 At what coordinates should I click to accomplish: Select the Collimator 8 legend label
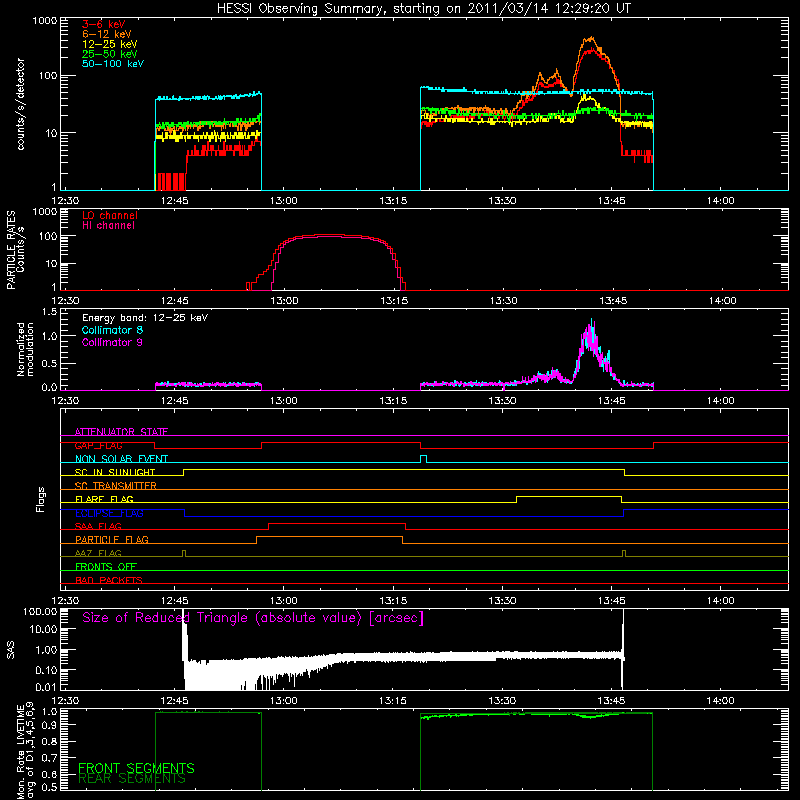pos(112,330)
